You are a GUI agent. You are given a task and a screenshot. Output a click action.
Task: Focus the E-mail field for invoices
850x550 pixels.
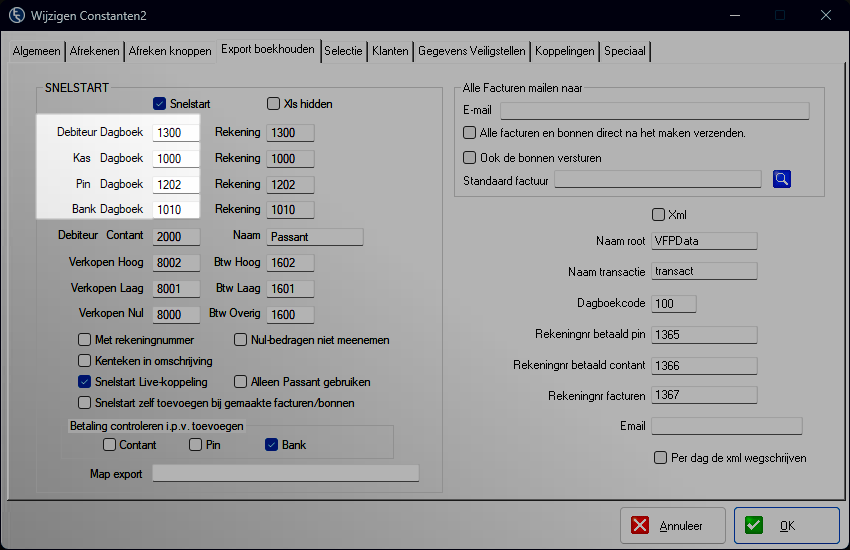(654, 111)
